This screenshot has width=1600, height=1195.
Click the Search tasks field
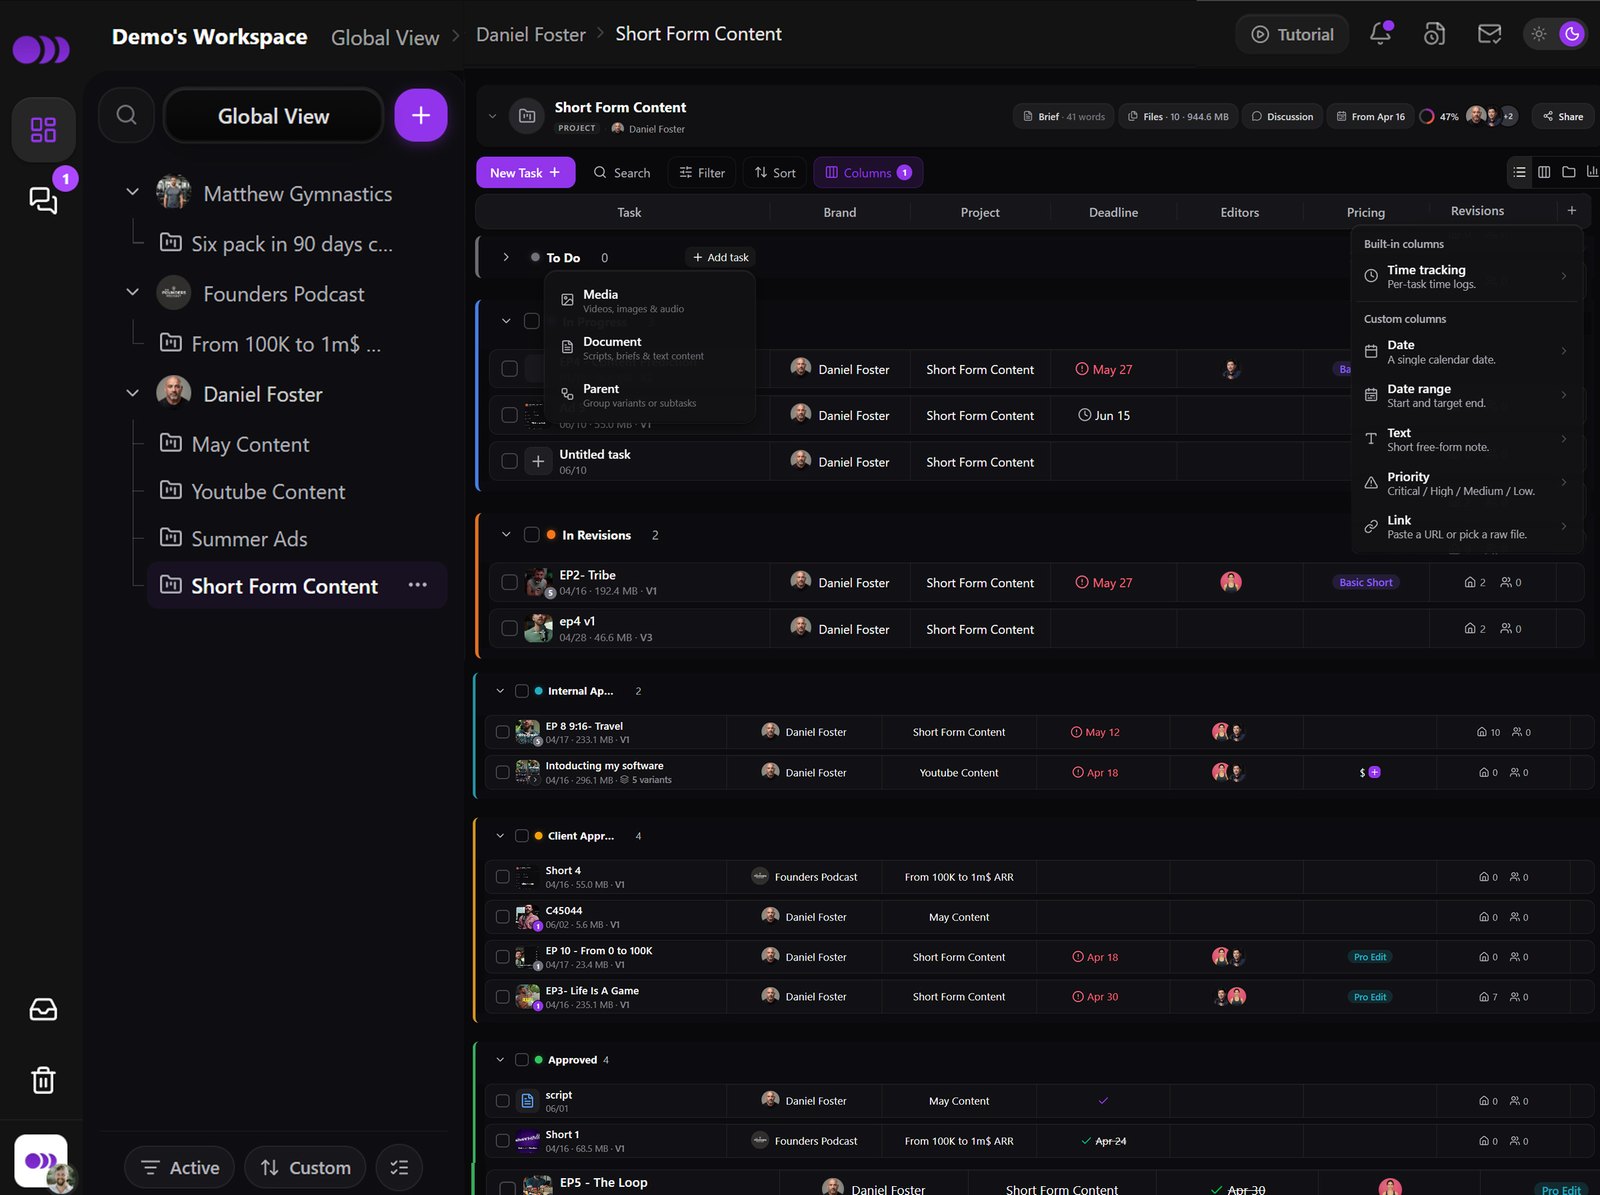coord(622,172)
